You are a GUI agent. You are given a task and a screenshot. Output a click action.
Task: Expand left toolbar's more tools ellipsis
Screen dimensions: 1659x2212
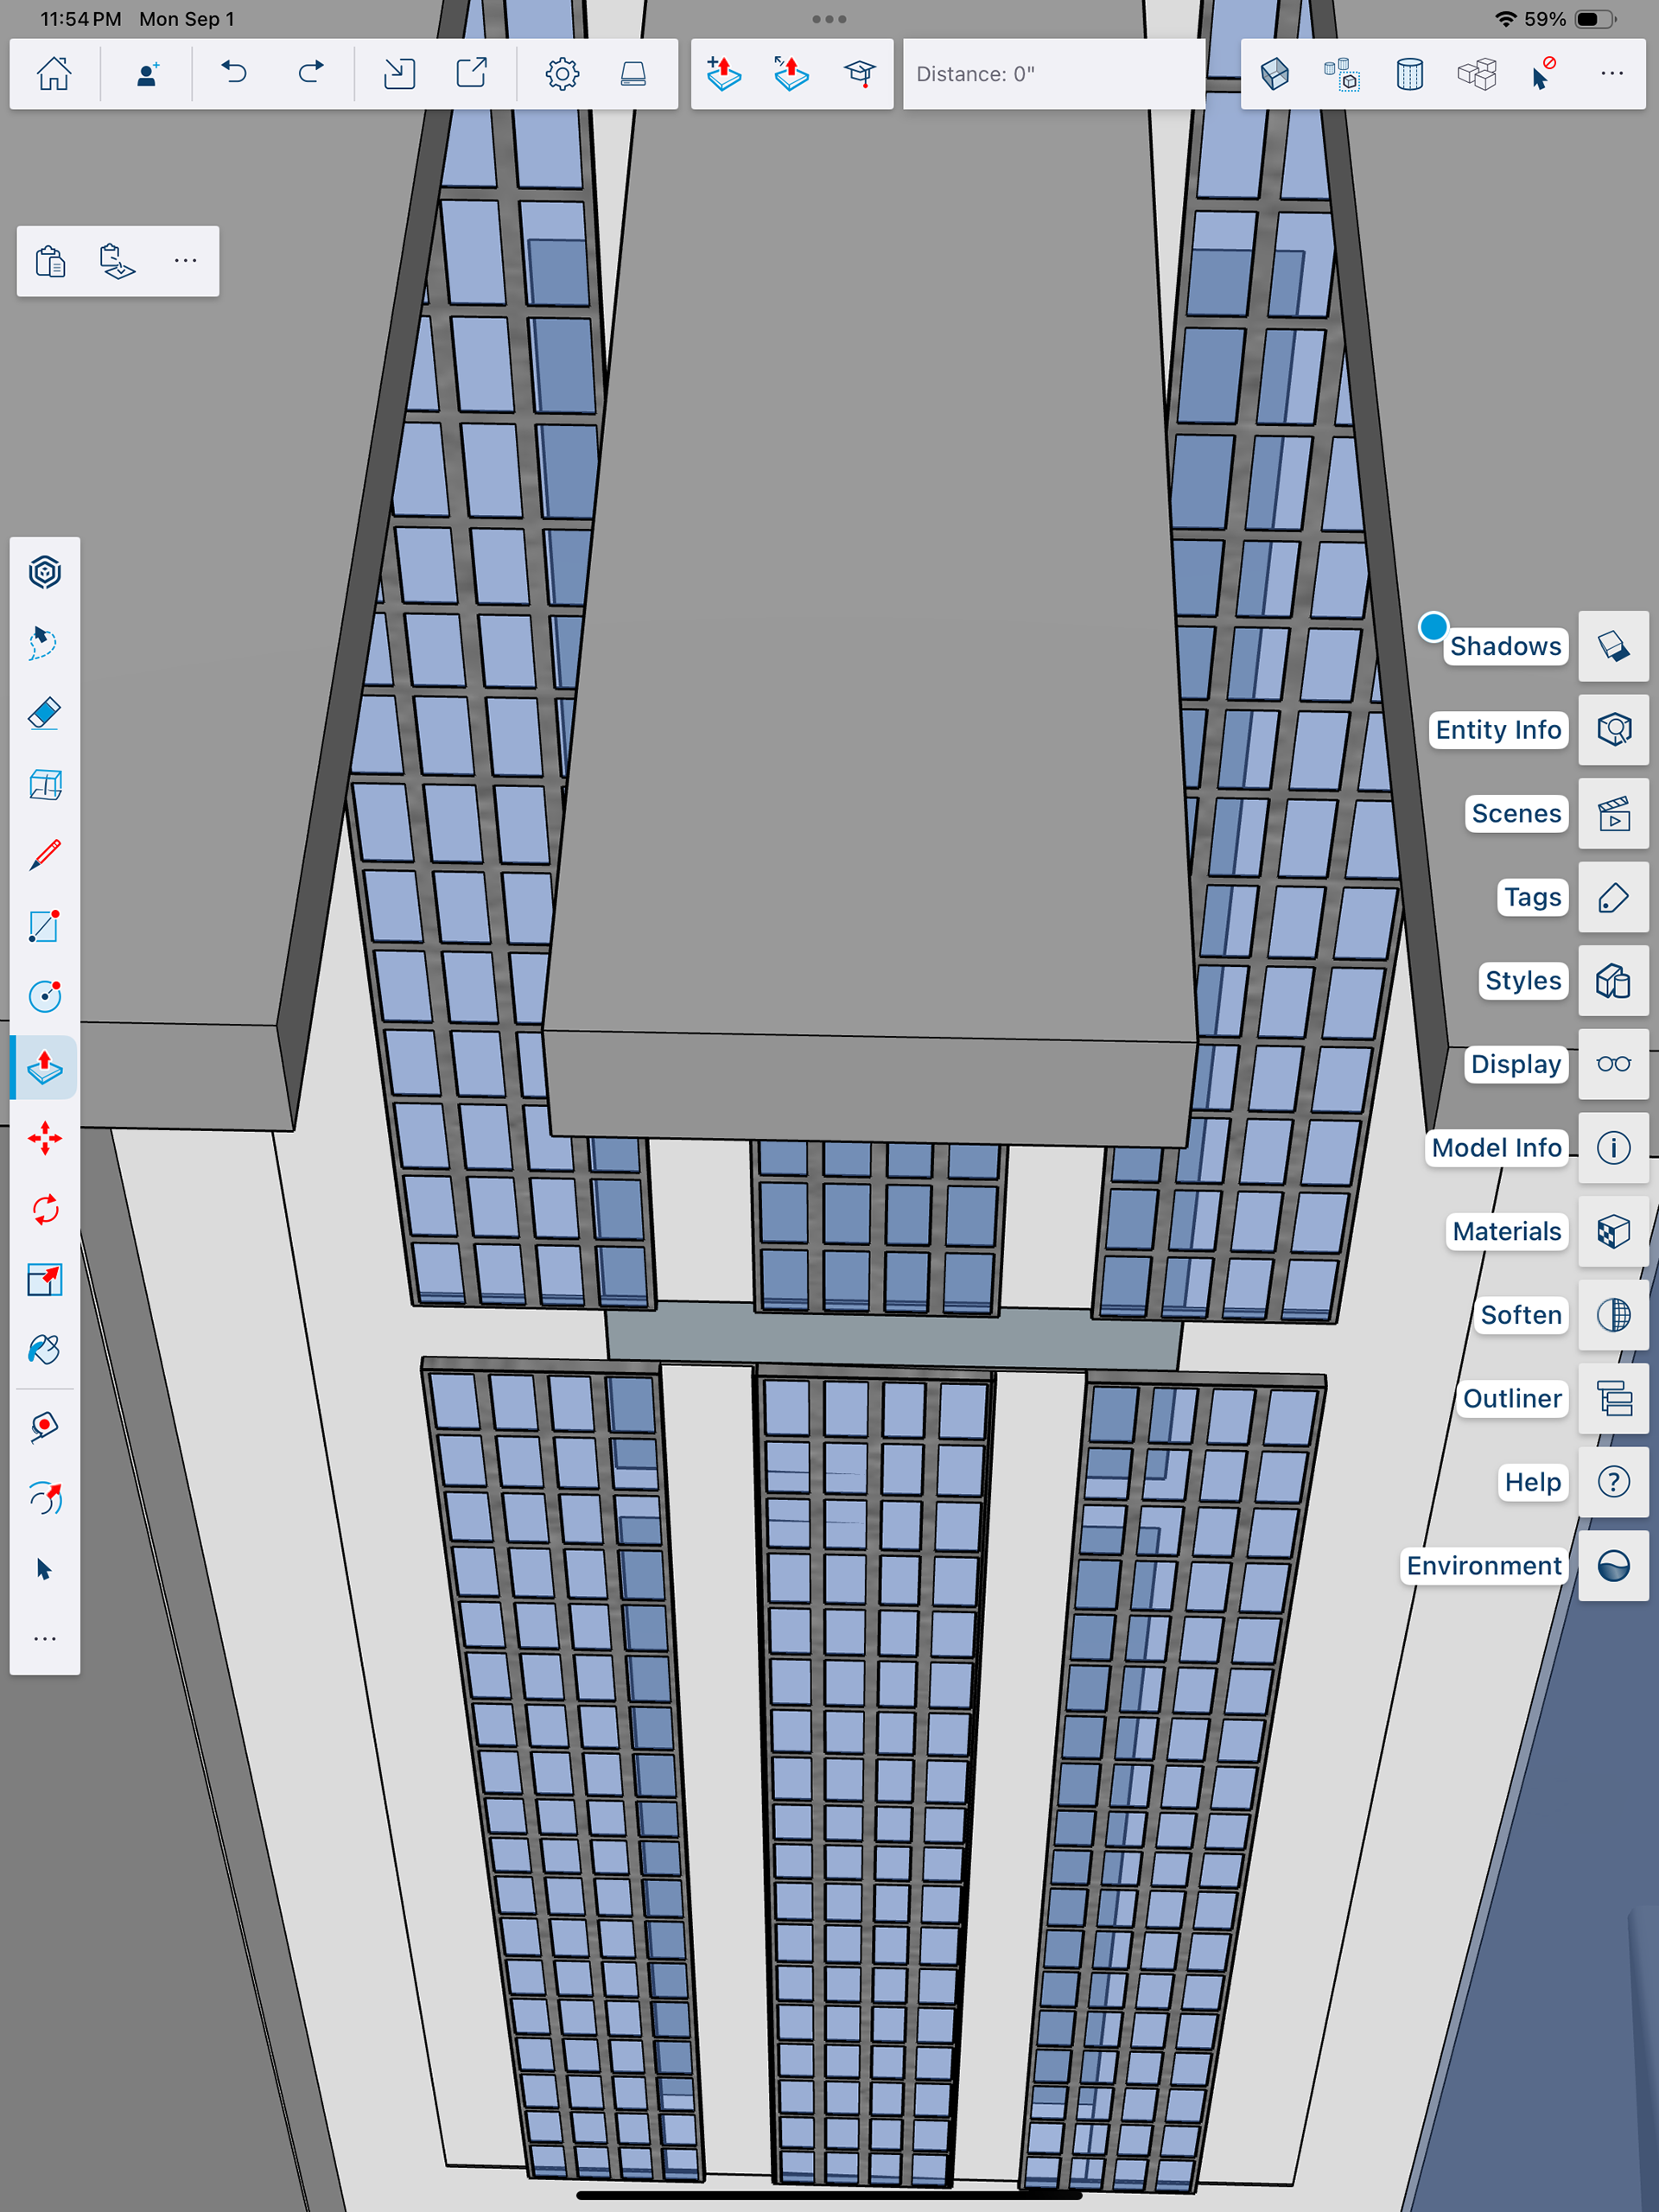tap(45, 1638)
